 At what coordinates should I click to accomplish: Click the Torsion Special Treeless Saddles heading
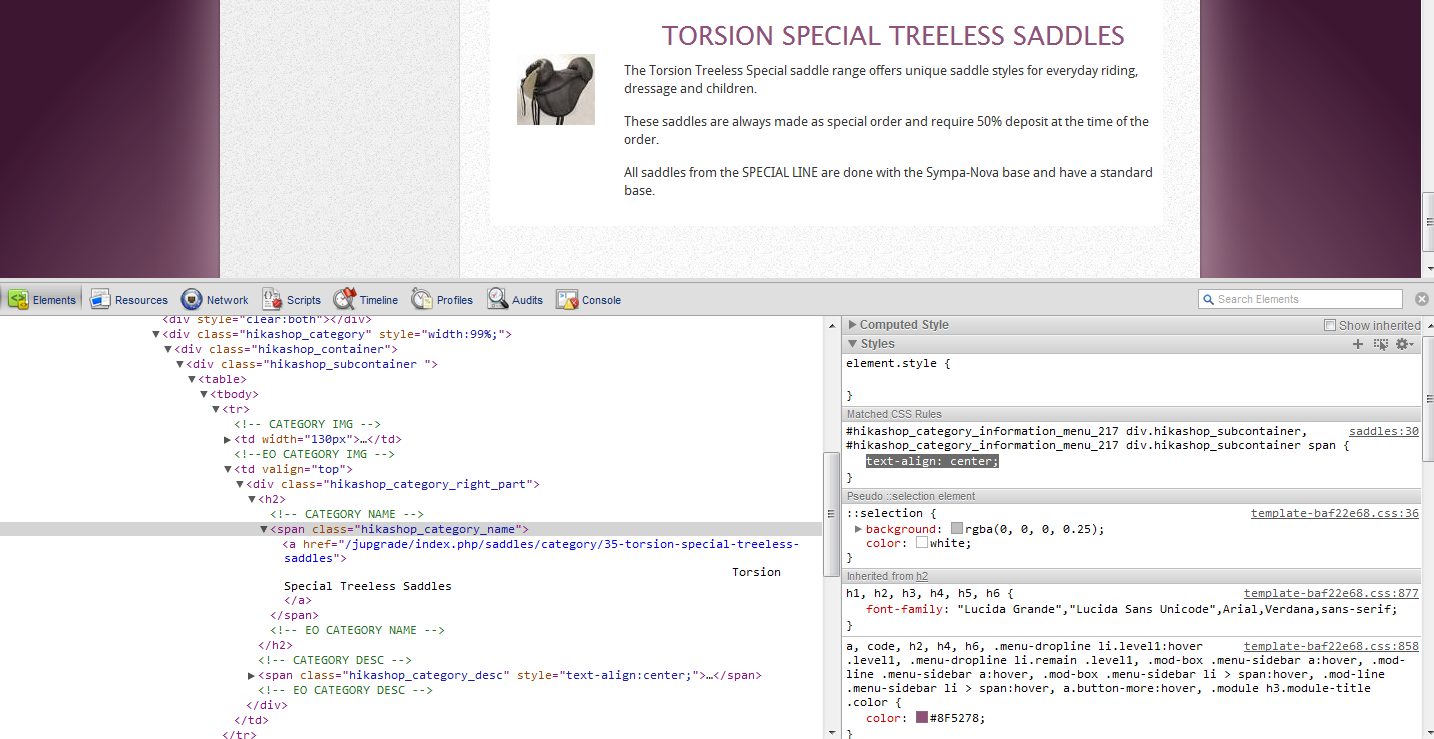pyautogui.click(x=893, y=36)
